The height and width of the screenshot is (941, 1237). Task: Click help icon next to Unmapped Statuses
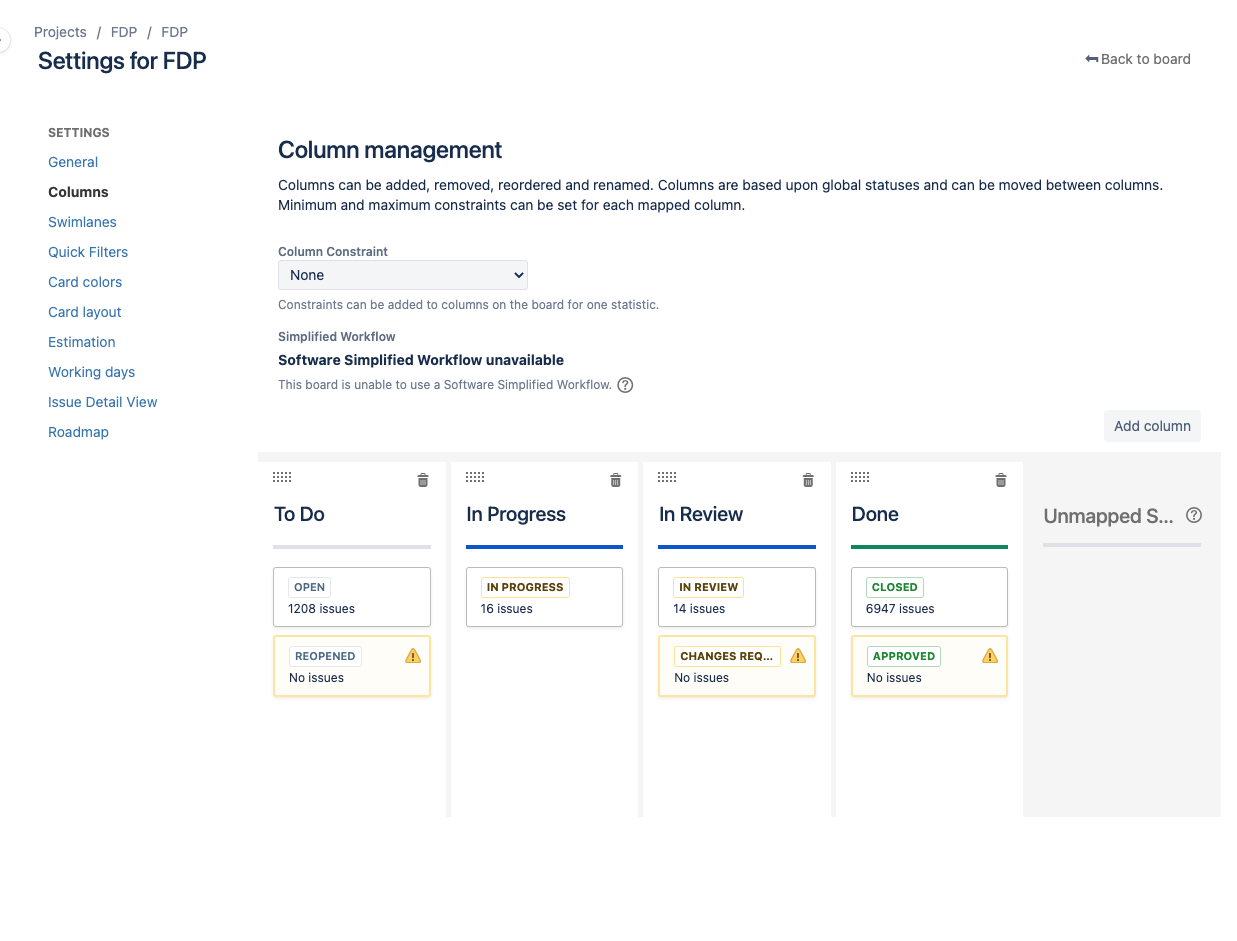[x=1194, y=516]
